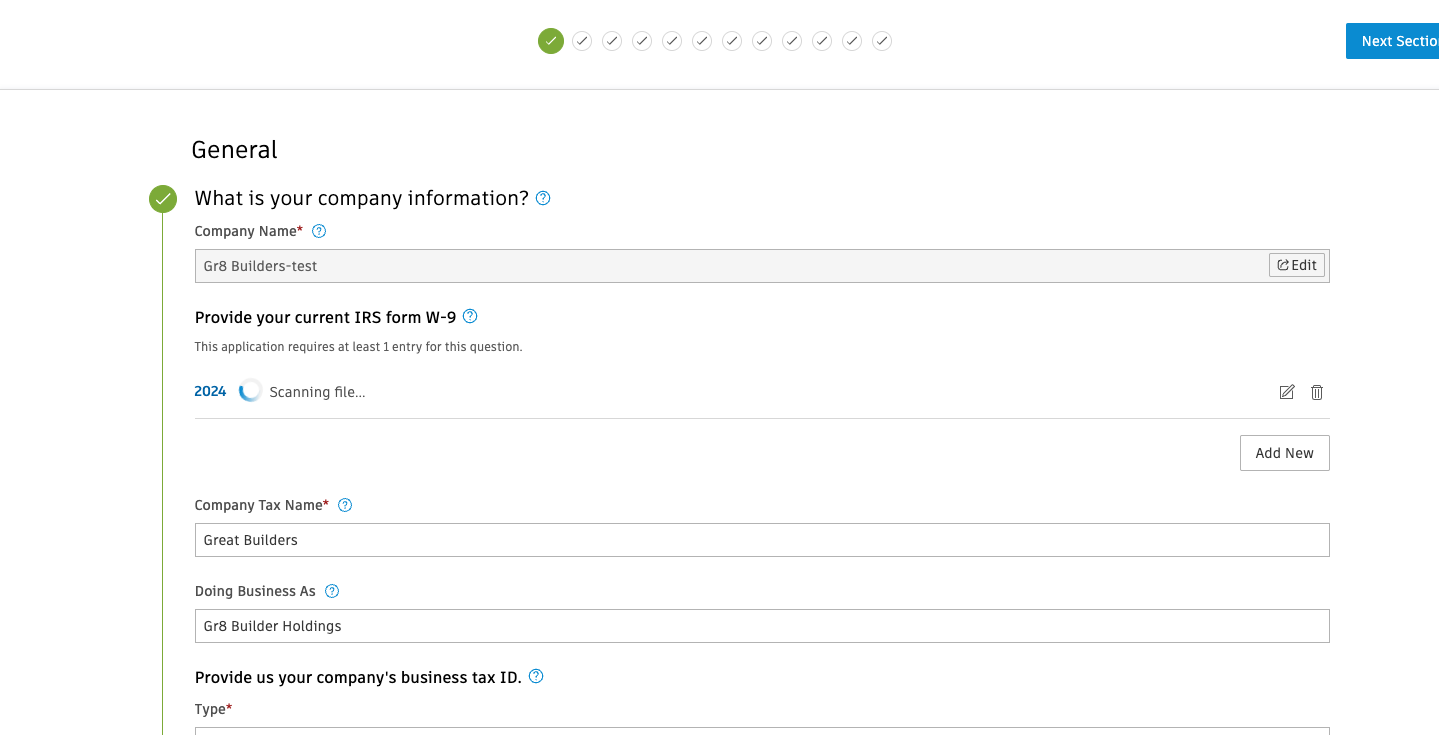Go to the eleventh progress step circle

(852, 41)
